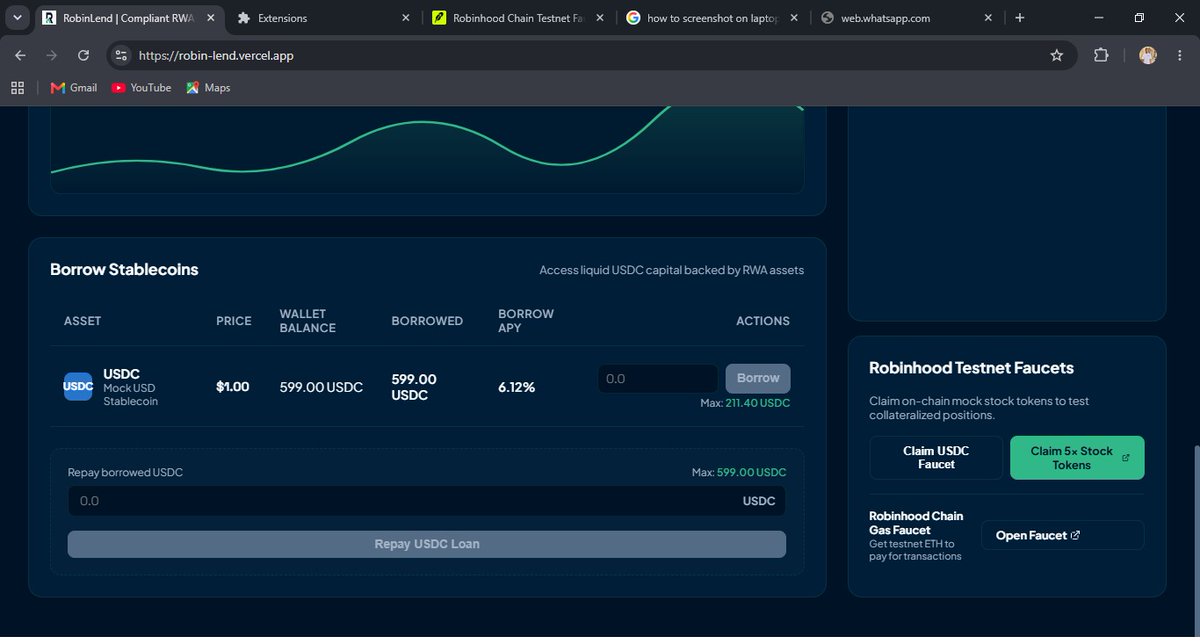Click the Claim 5× Stock Tokens button
The height and width of the screenshot is (644, 1200).
(1077, 458)
